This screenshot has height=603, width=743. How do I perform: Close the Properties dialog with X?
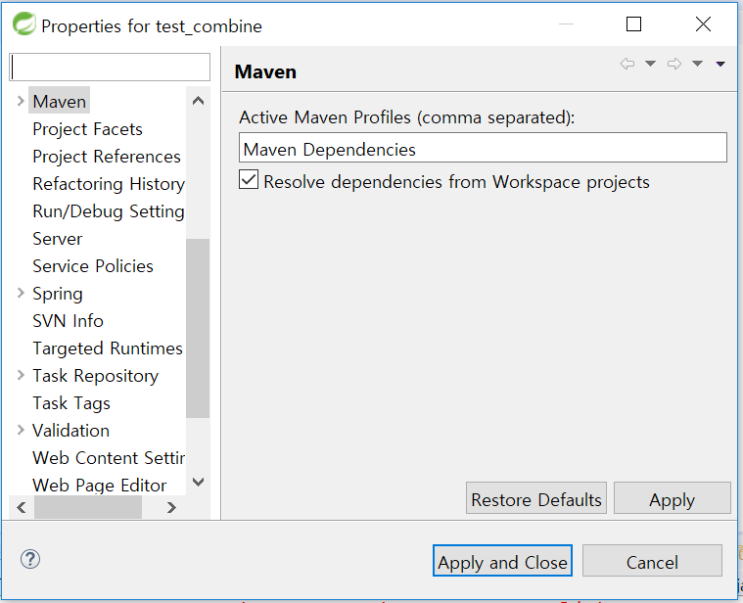pyautogui.click(x=703, y=24)
